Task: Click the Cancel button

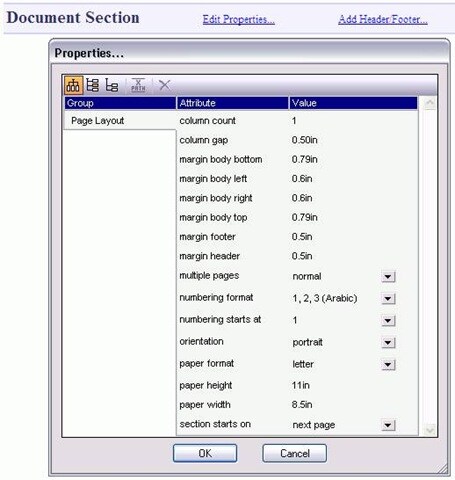Action: click(x=295, y=453)
